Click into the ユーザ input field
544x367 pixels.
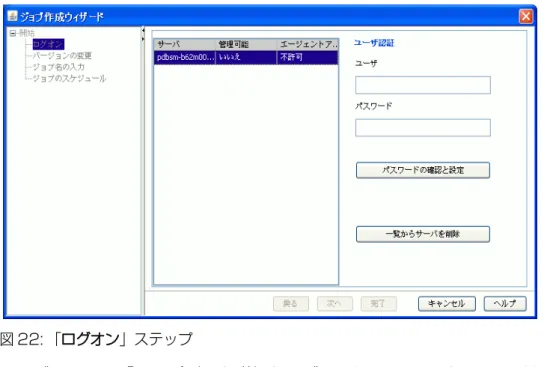click(x=423, y=85)
